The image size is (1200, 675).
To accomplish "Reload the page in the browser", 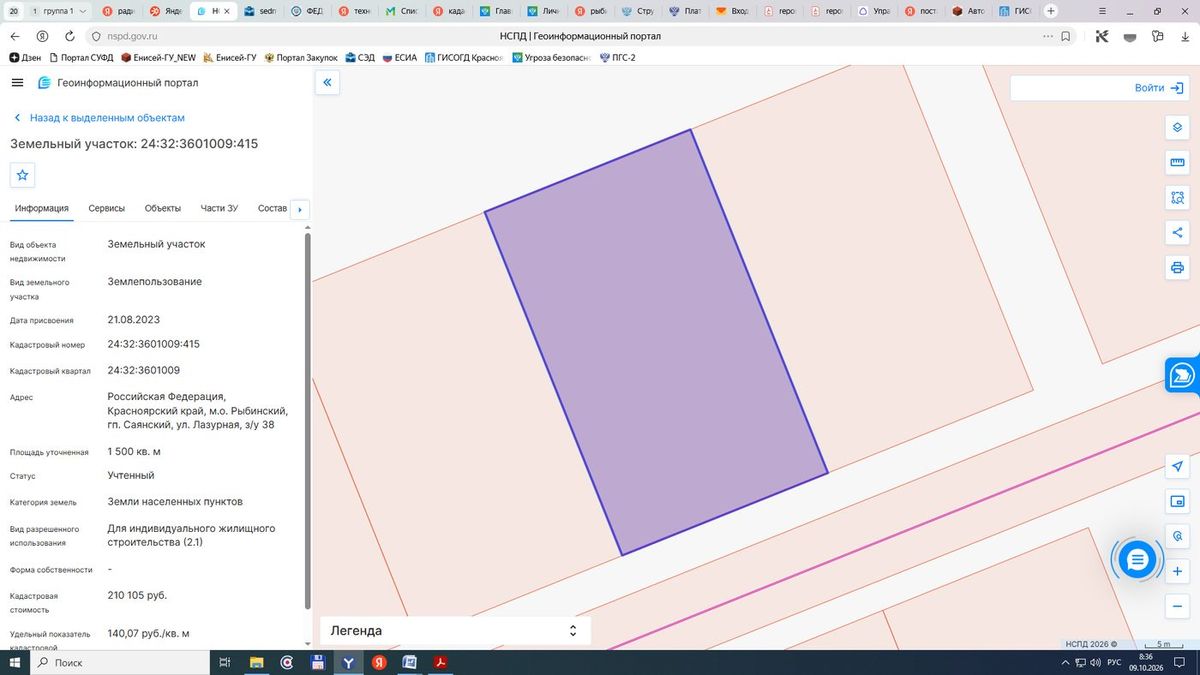I will [x=69, y=36].
